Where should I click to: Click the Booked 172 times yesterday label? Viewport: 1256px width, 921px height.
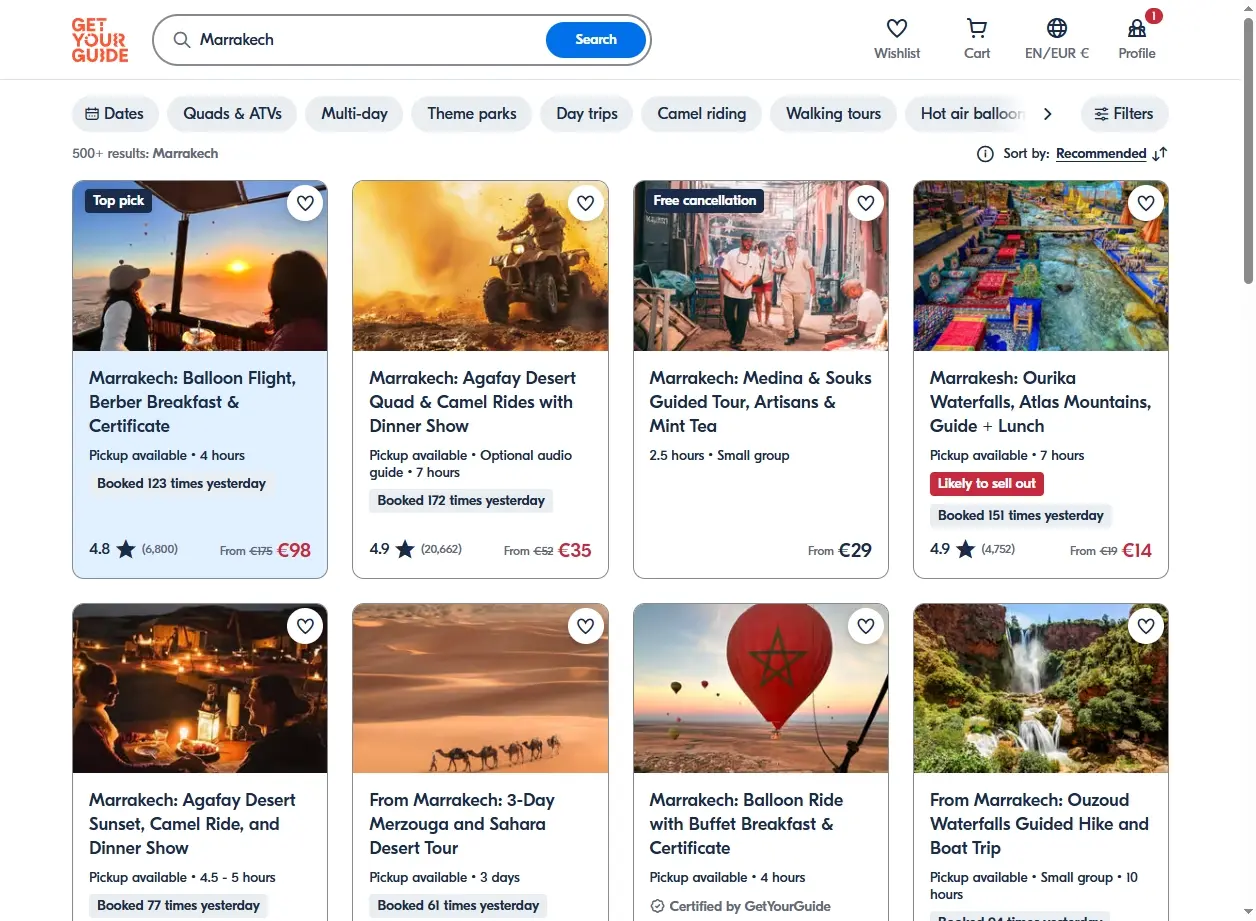coord(461,501)
